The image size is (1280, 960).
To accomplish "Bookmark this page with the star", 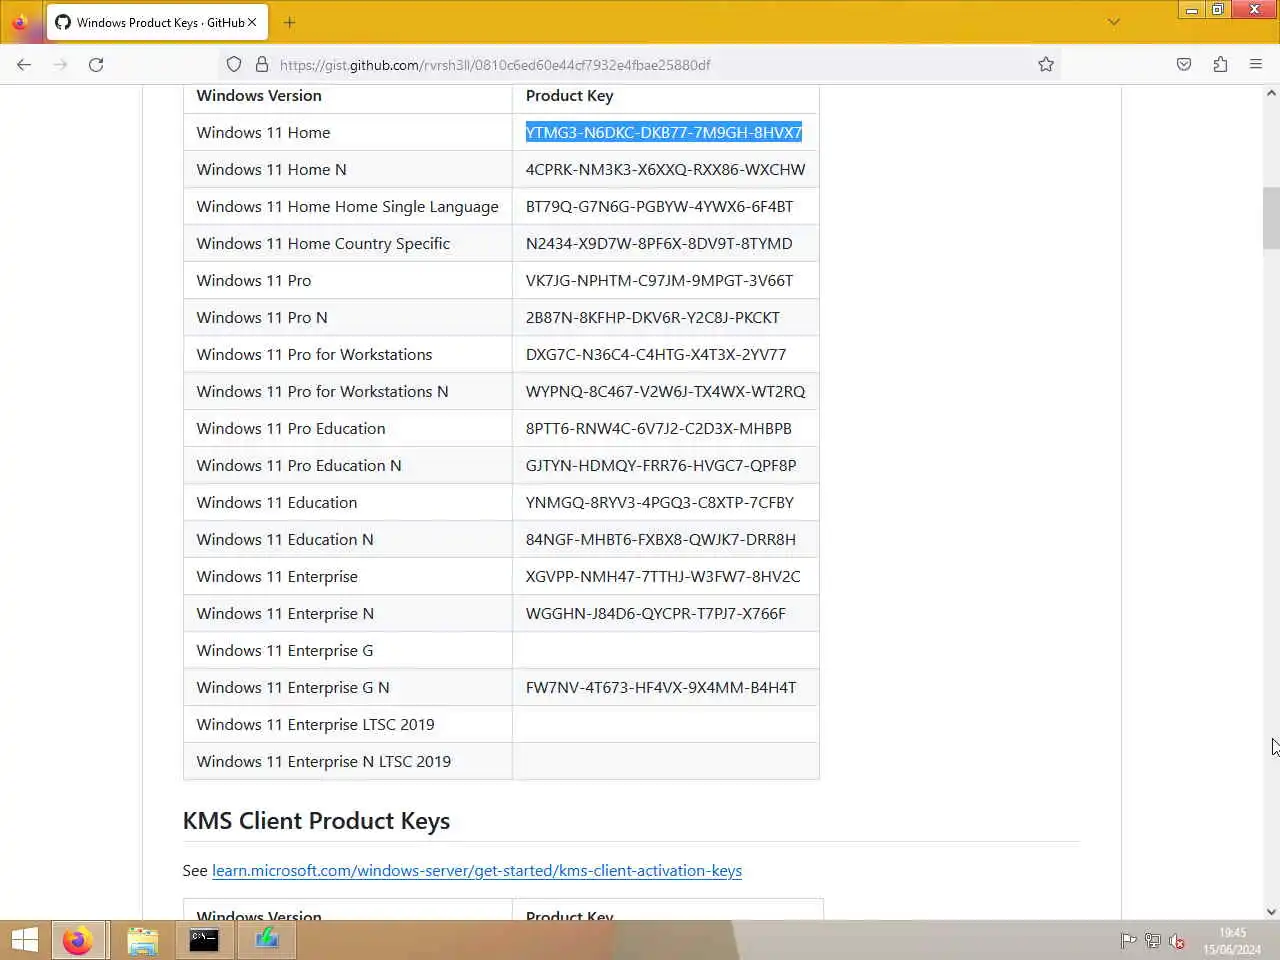I will tap(1046, 65).
